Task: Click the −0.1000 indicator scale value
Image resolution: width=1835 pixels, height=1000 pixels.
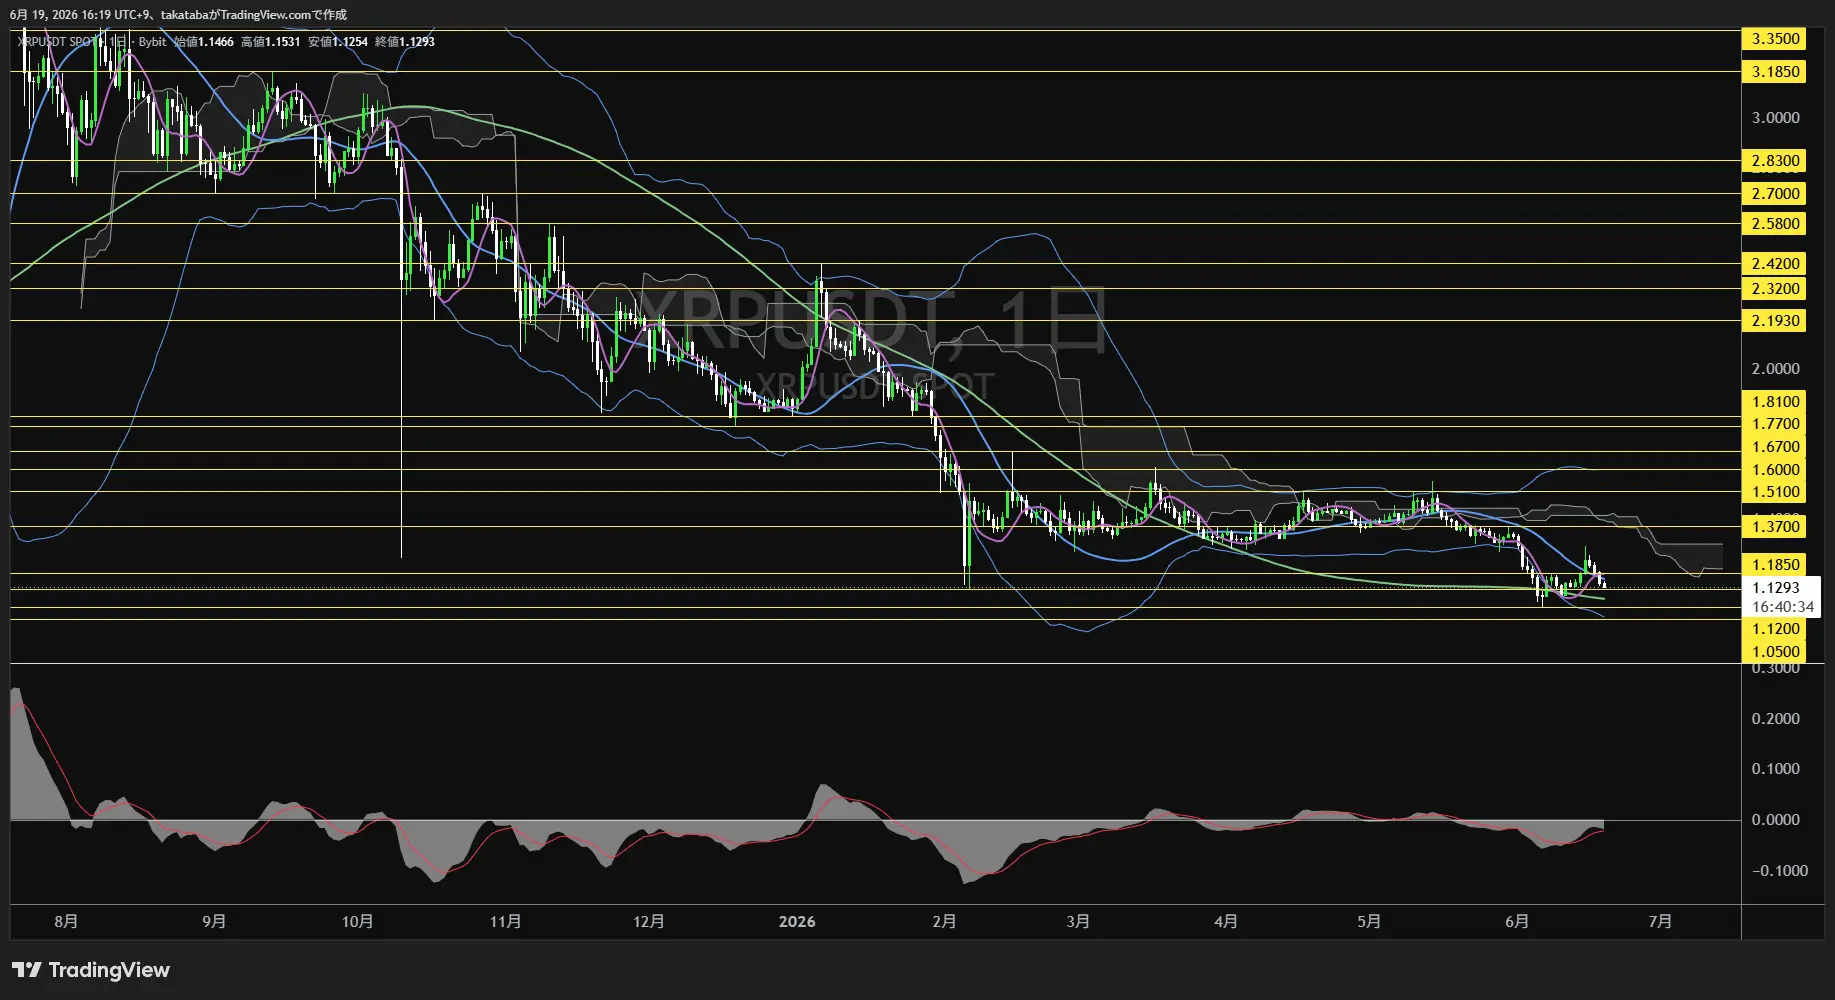Action: coord(1779,871)
